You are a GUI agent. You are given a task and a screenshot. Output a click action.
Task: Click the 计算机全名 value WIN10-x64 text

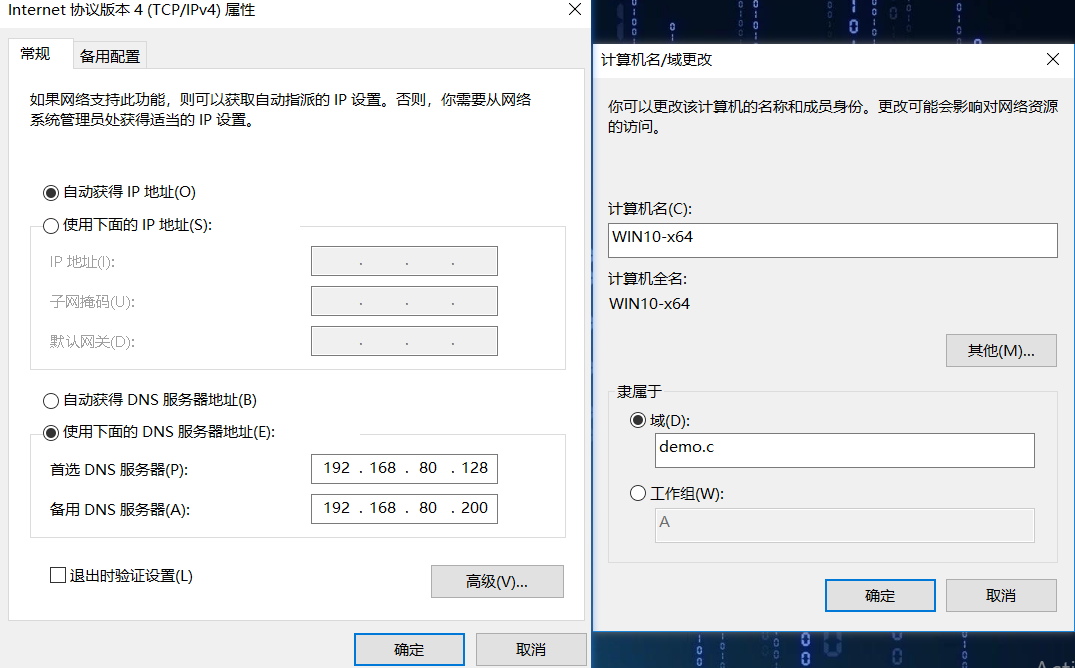(x=649, y=304)
